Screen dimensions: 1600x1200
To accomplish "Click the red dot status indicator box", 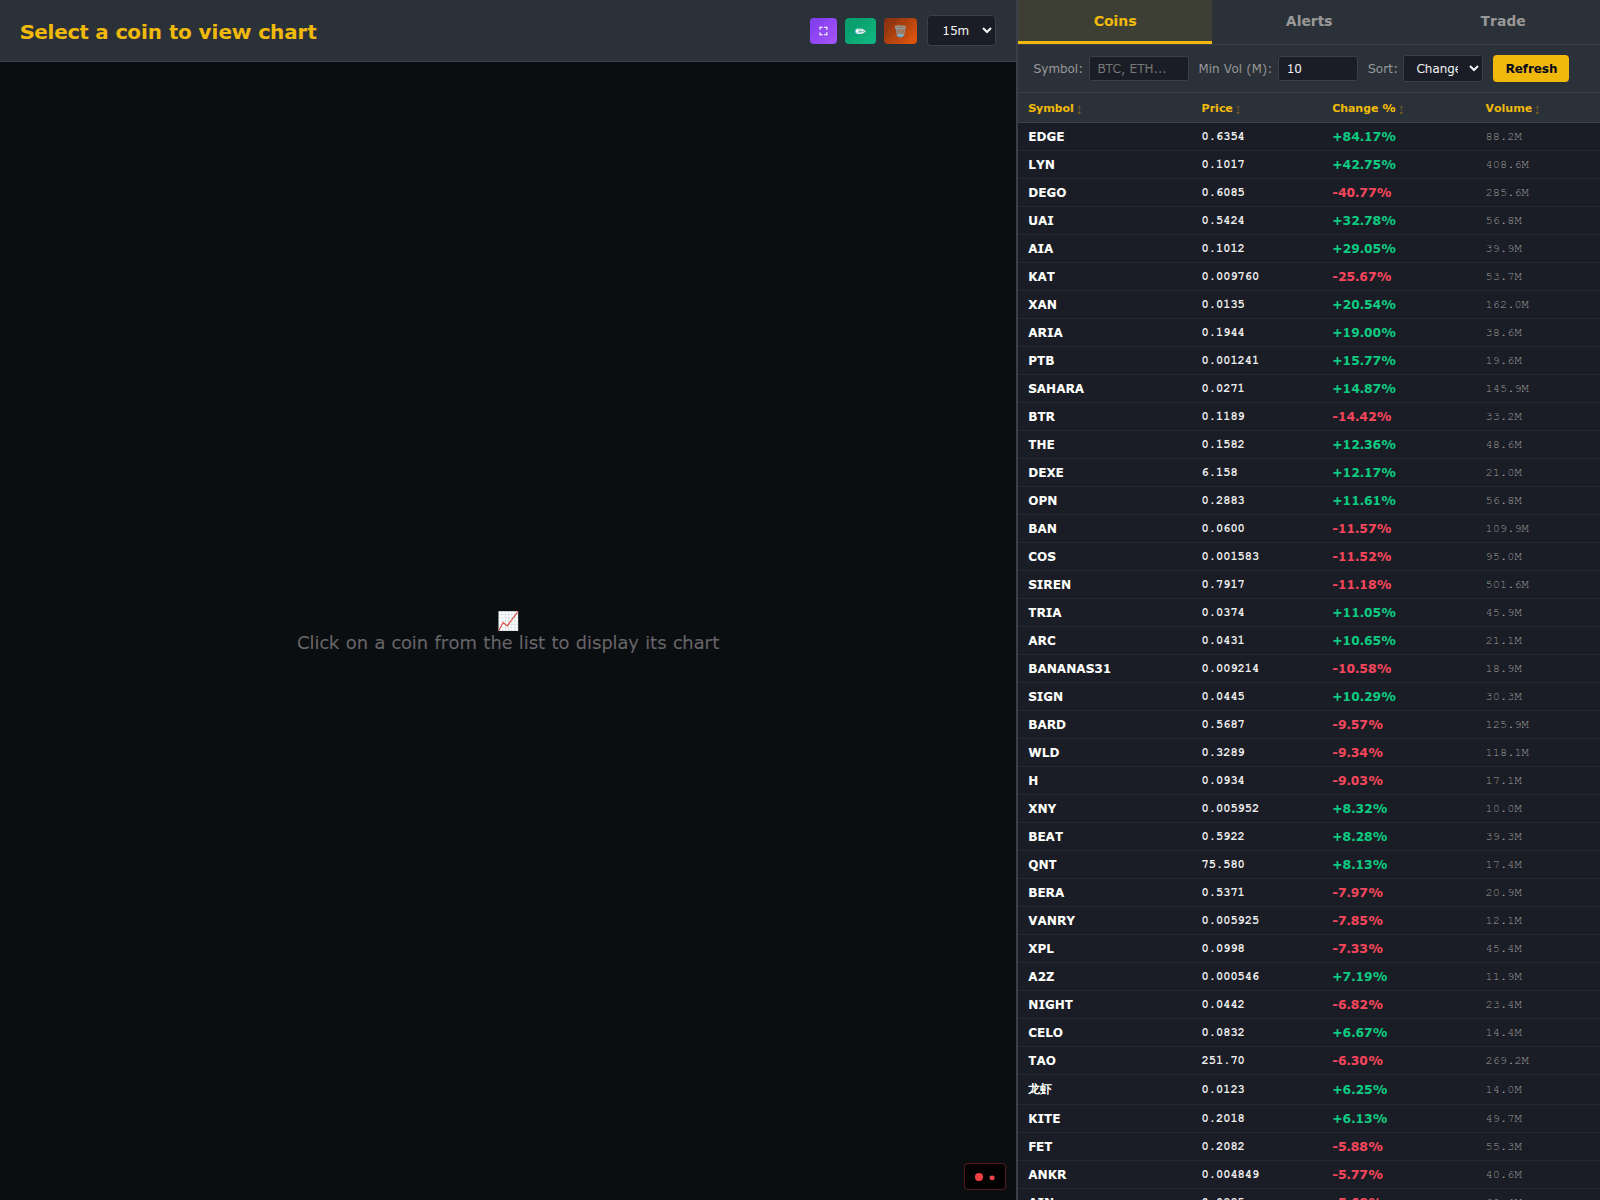I will pyautogui.click(x=985, y=1177).
